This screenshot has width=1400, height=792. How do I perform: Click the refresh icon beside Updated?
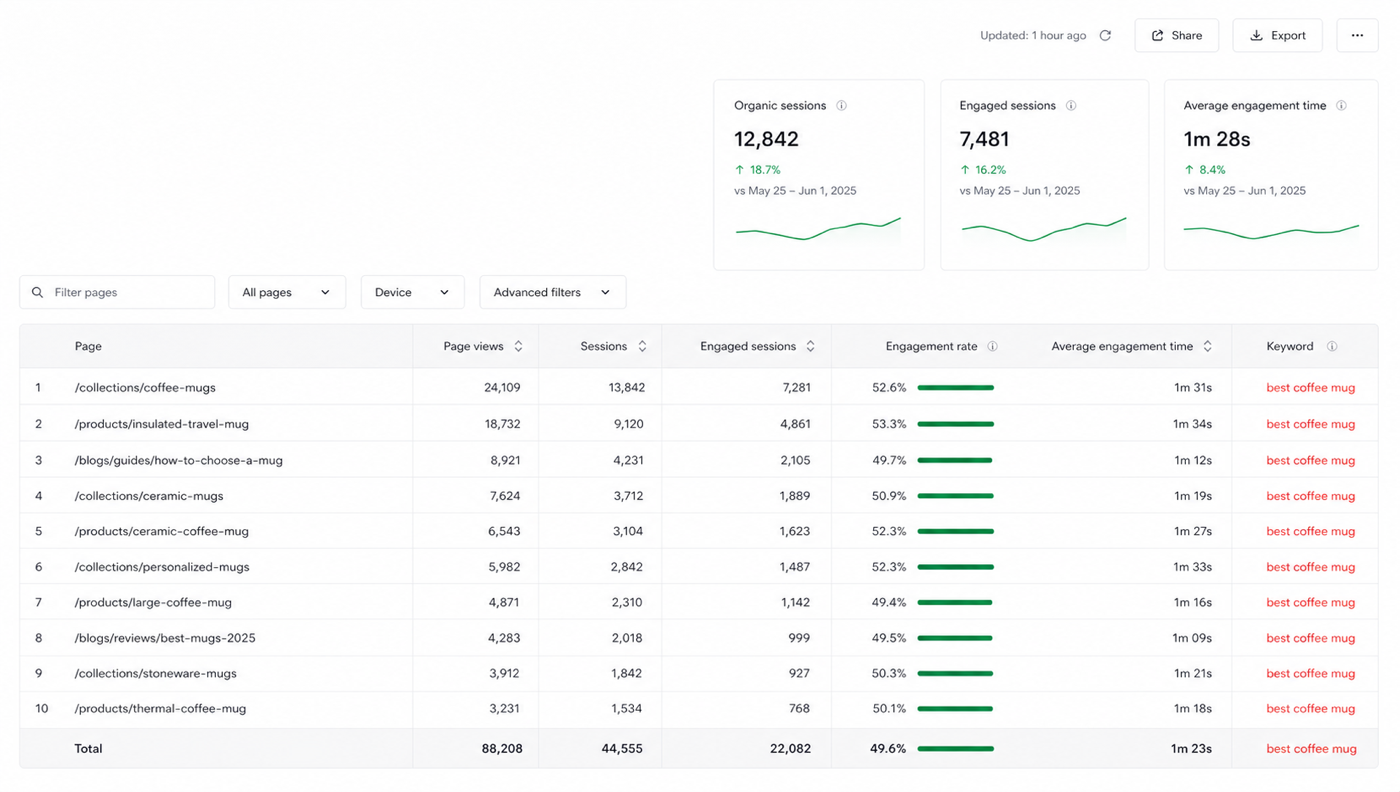coord(1105,36)
